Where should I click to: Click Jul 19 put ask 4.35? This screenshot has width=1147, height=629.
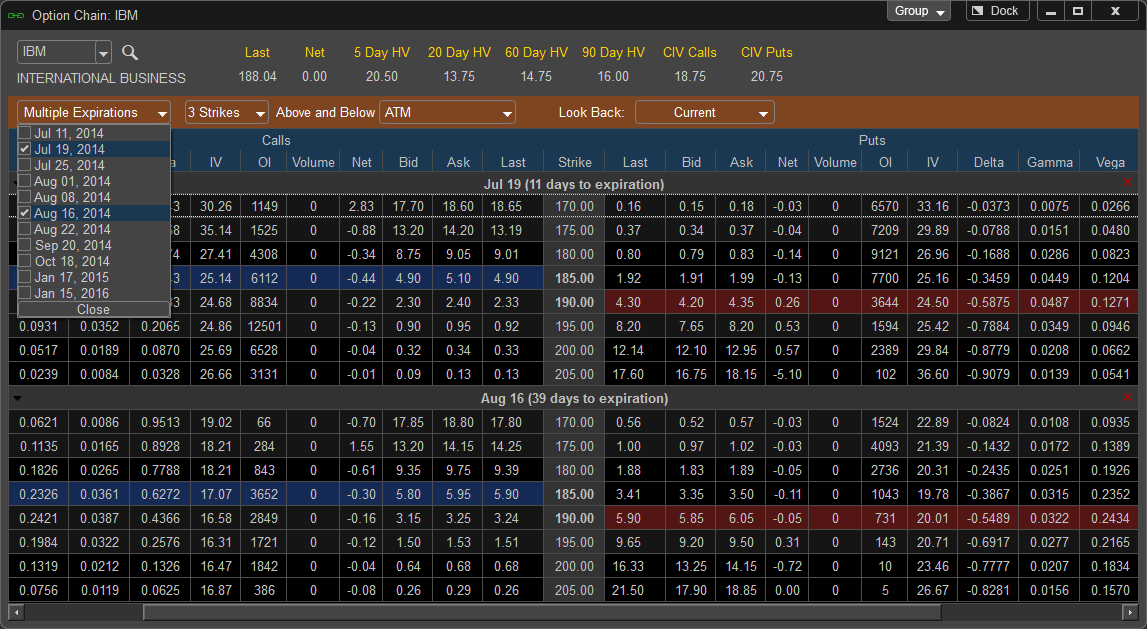click(x=741, y=302)
